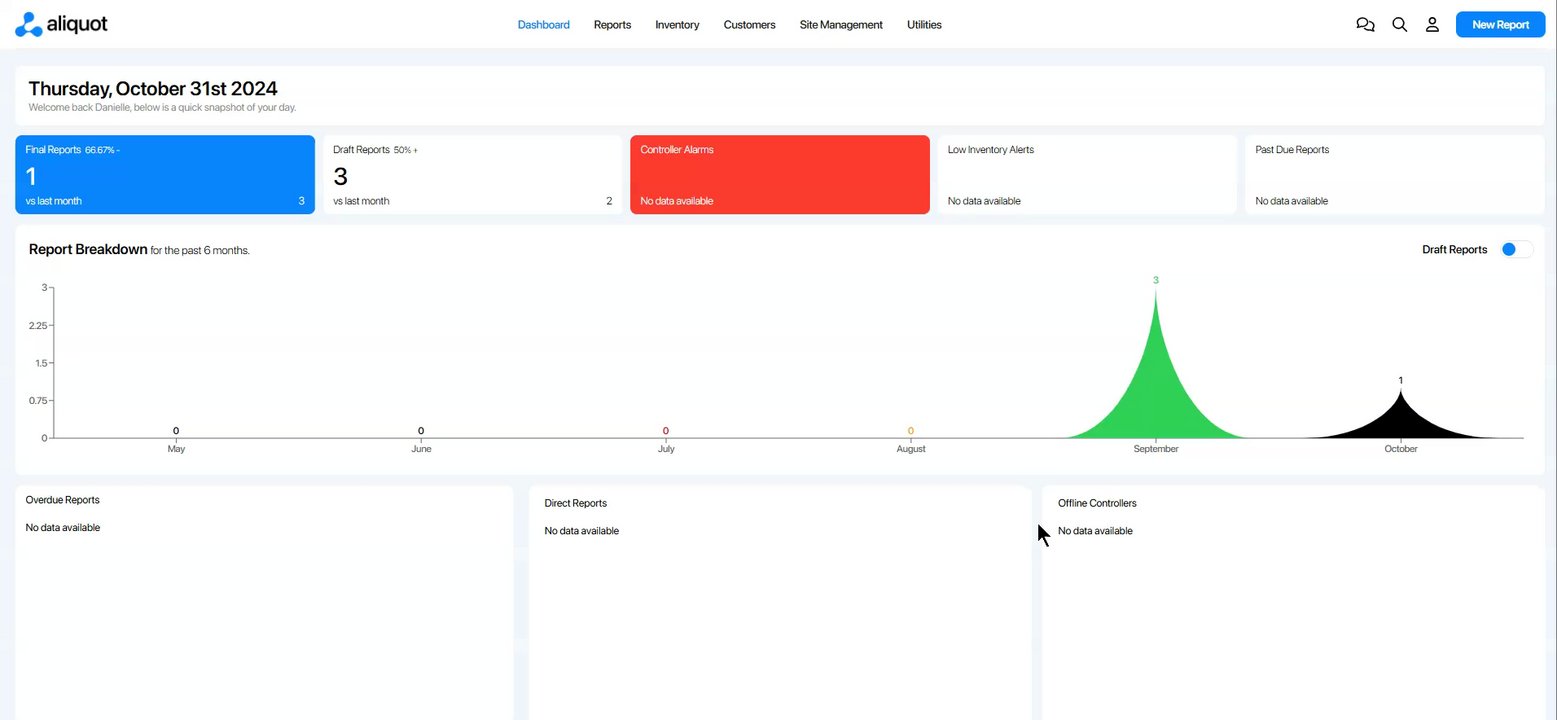Screen dimensions: 1557x720
Task: Open the Draft Reports card
Action: [472, 175]
